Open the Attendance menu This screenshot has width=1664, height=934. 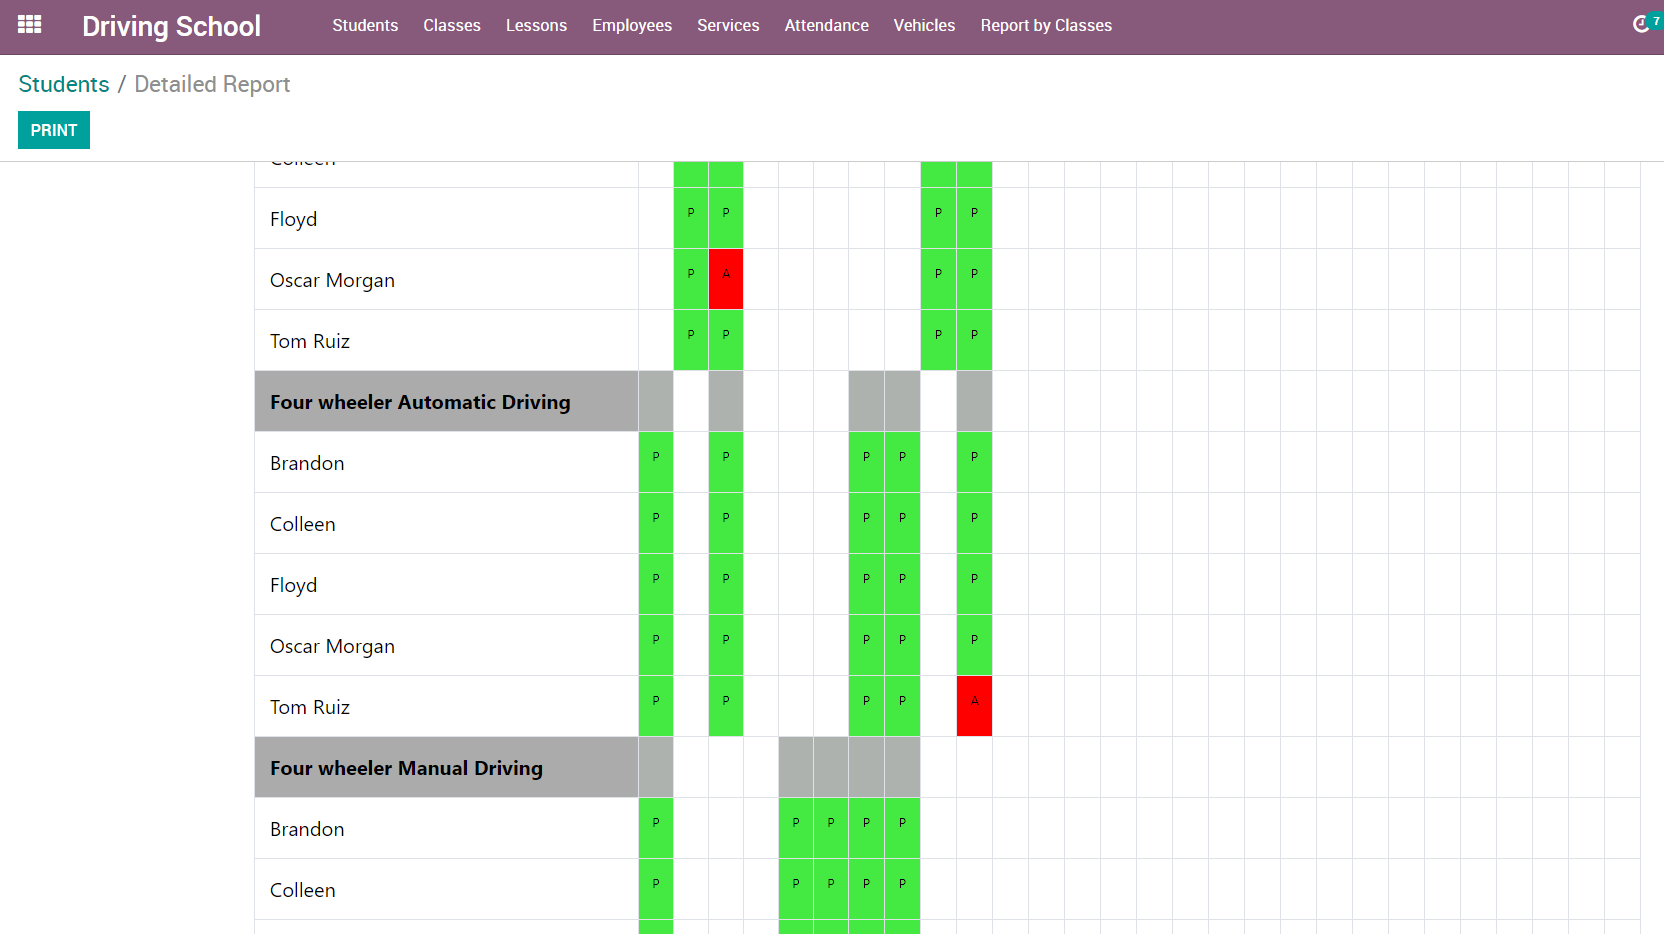tap(826, 26)
